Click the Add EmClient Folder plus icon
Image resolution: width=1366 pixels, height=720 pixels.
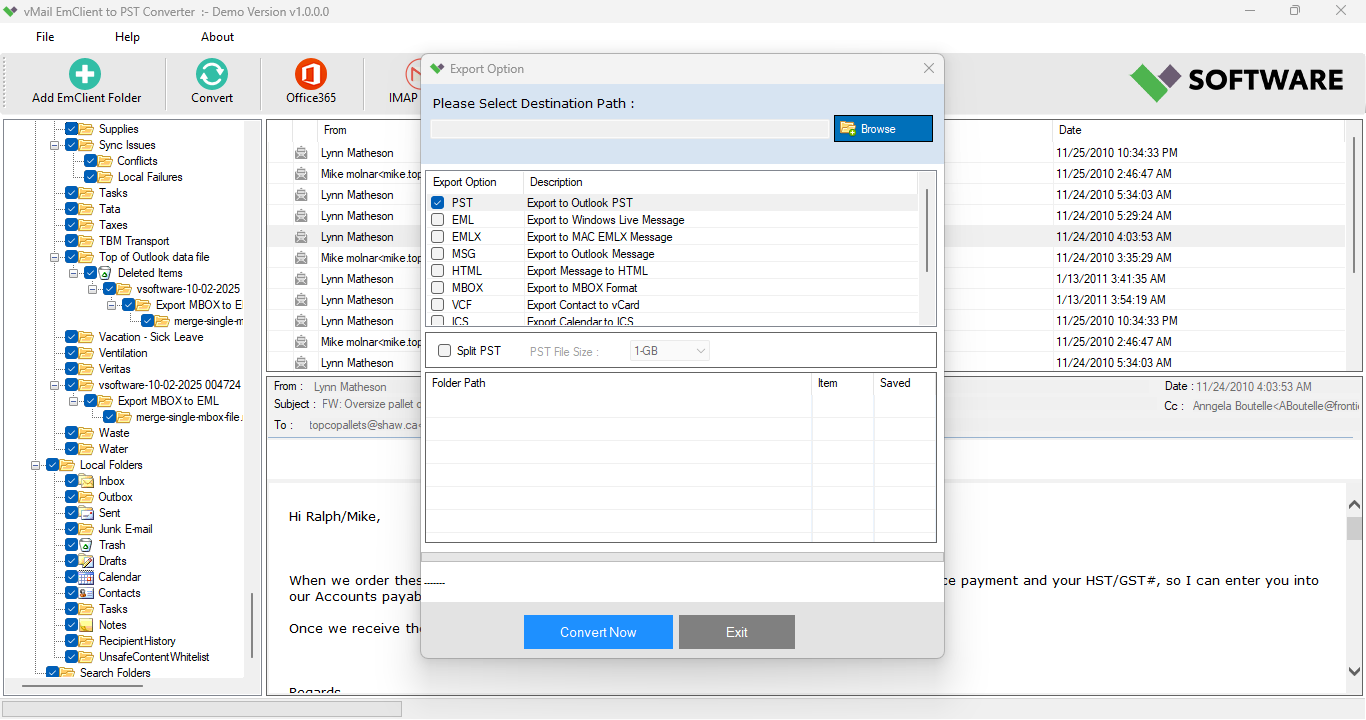tap(85, 74)
